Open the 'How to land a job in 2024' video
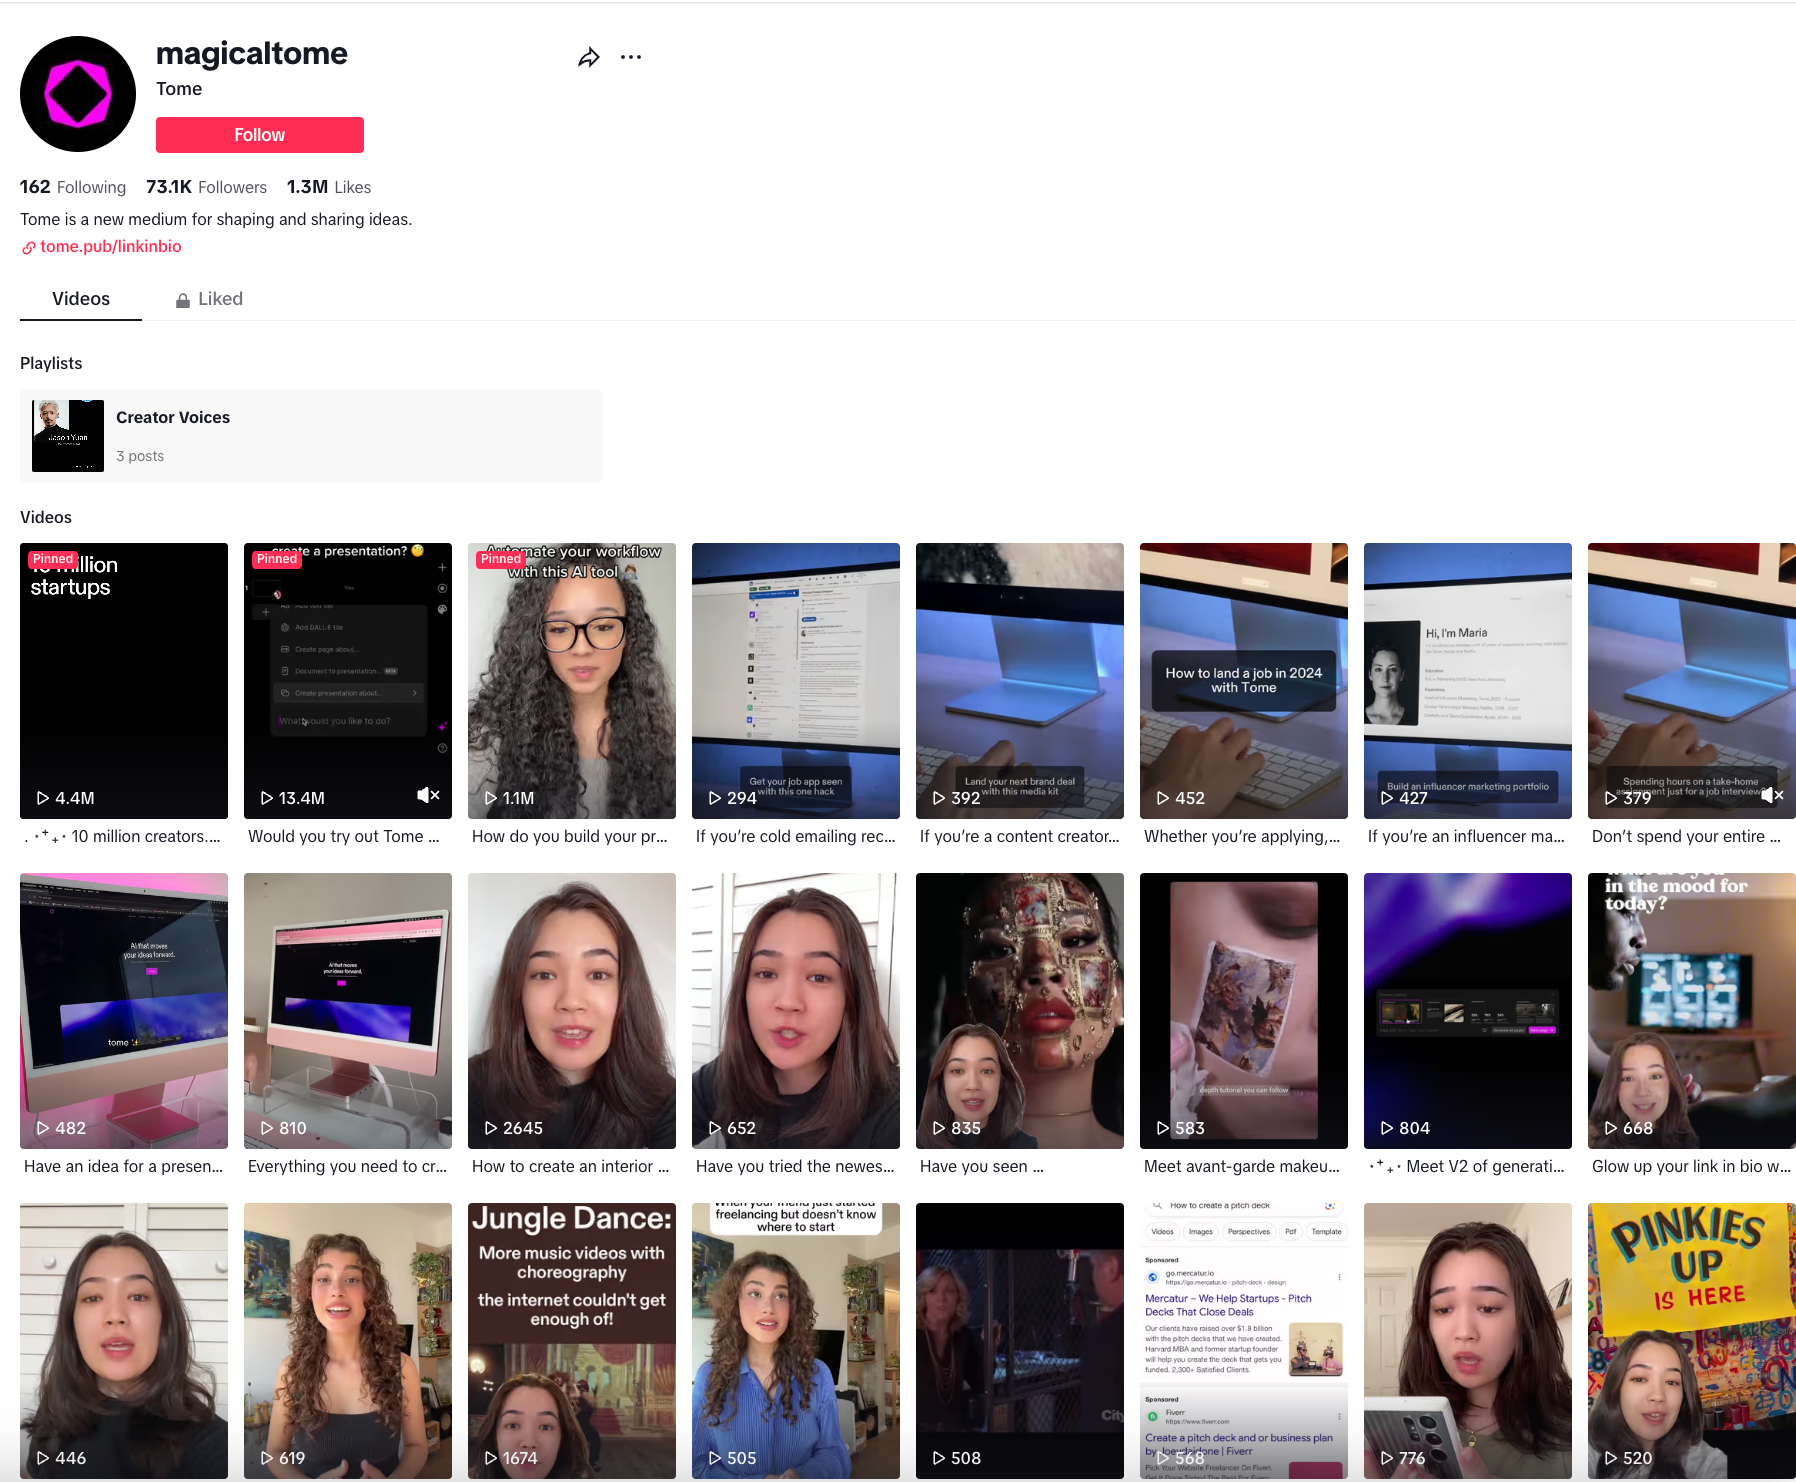The width and height of the screenshot is (1796, 1482). (1244, 681)
